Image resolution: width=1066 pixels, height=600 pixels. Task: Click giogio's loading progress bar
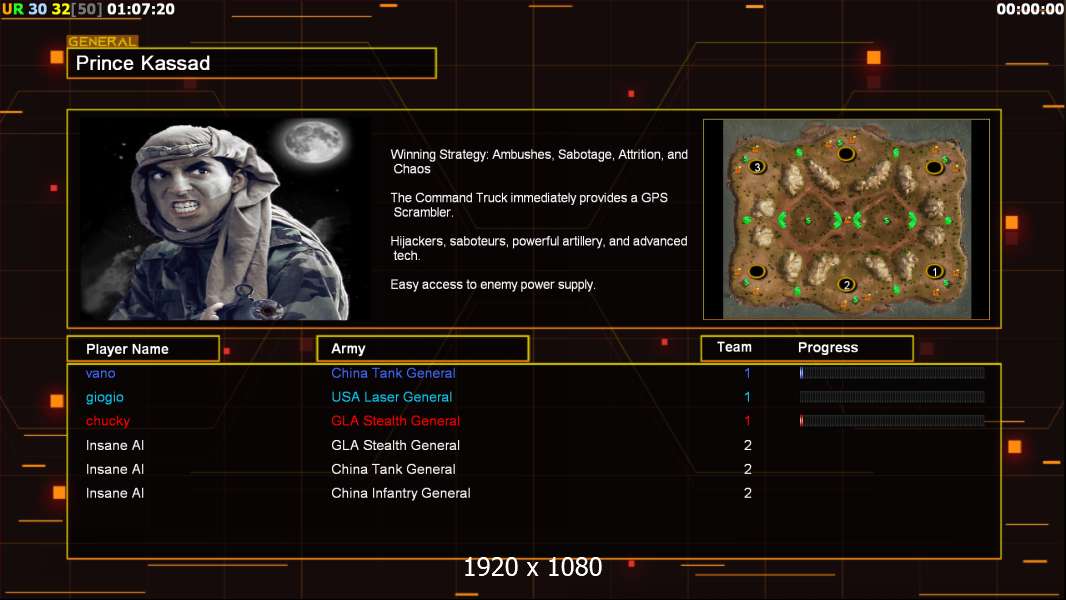tap(892, 397)
